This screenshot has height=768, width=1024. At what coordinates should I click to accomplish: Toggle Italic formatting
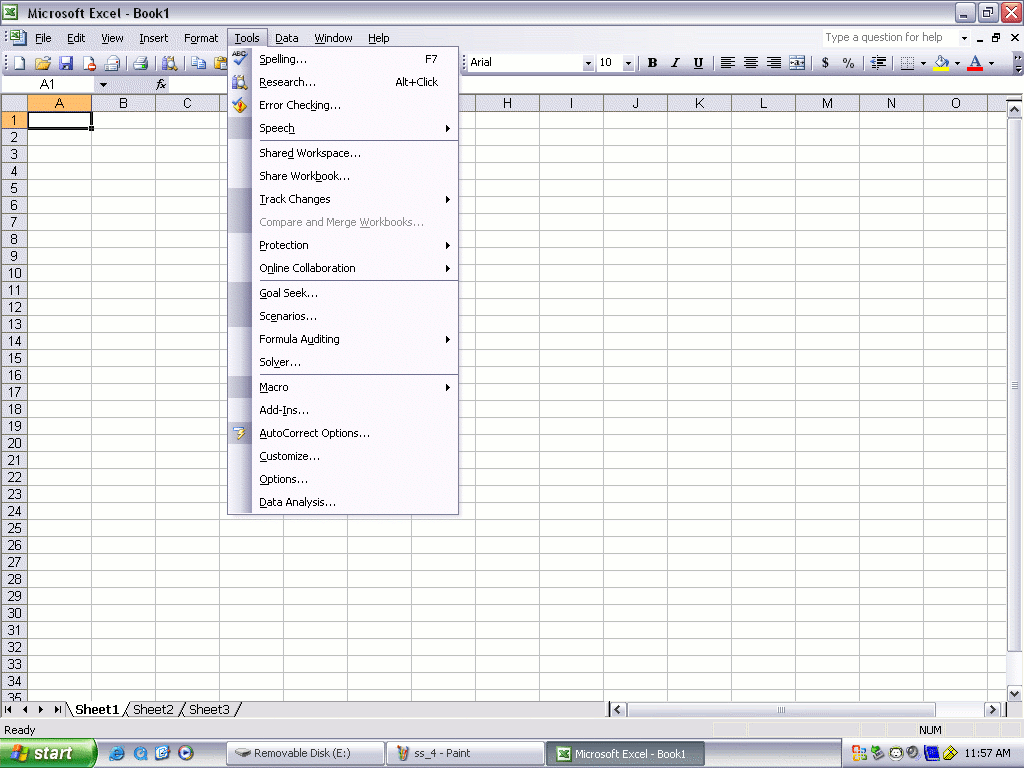click(675, 63)
